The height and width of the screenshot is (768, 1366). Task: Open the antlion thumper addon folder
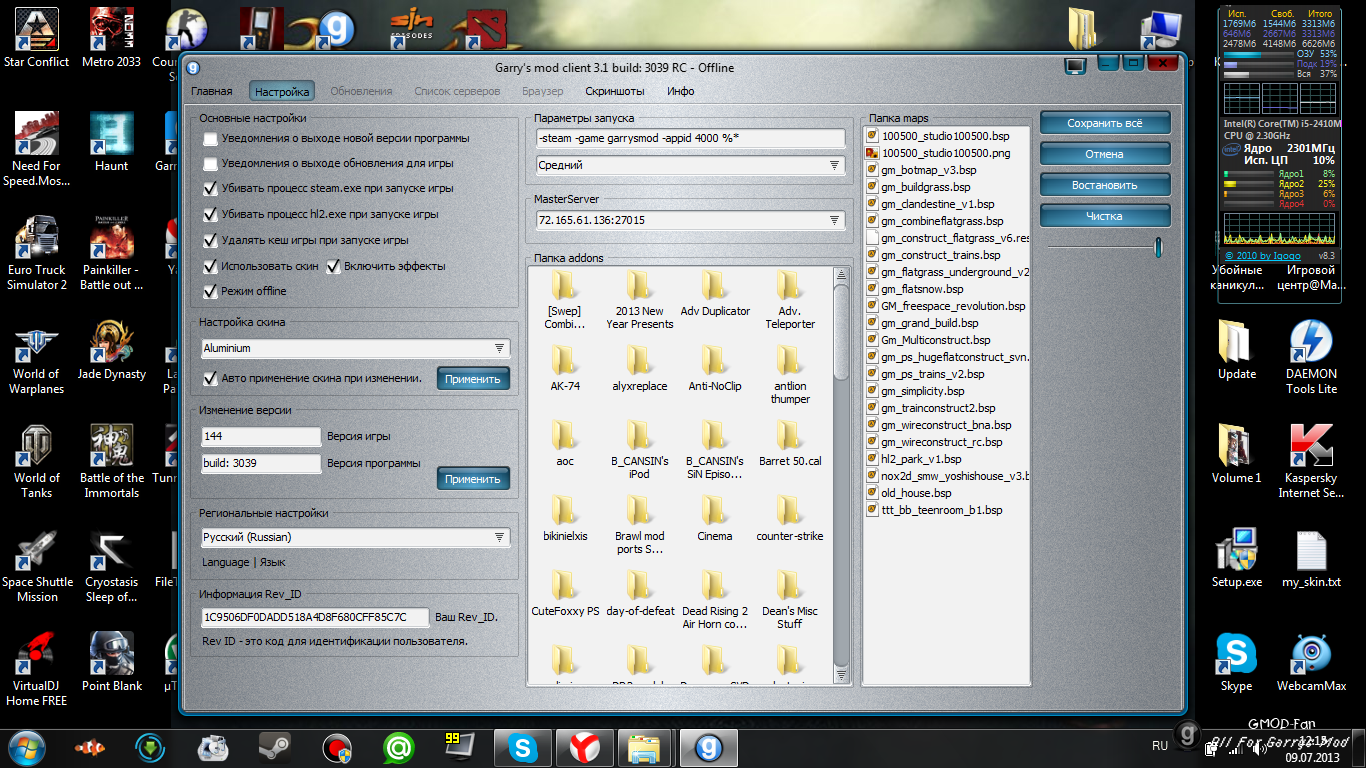click(789, 374)
